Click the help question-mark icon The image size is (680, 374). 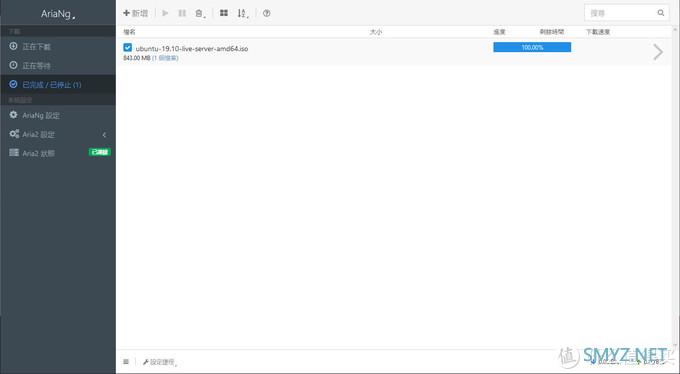(267, 13)
